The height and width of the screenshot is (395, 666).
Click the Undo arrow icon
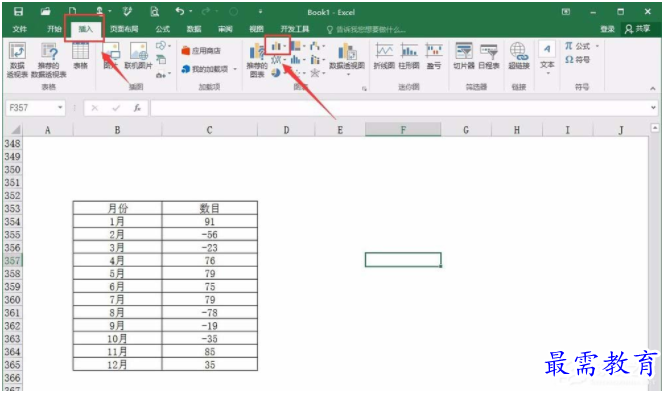(x=180, y=11)
